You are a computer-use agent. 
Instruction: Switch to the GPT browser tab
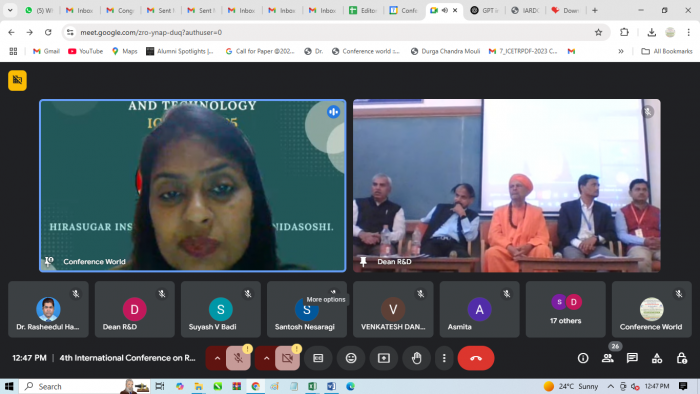coord(485,10)
